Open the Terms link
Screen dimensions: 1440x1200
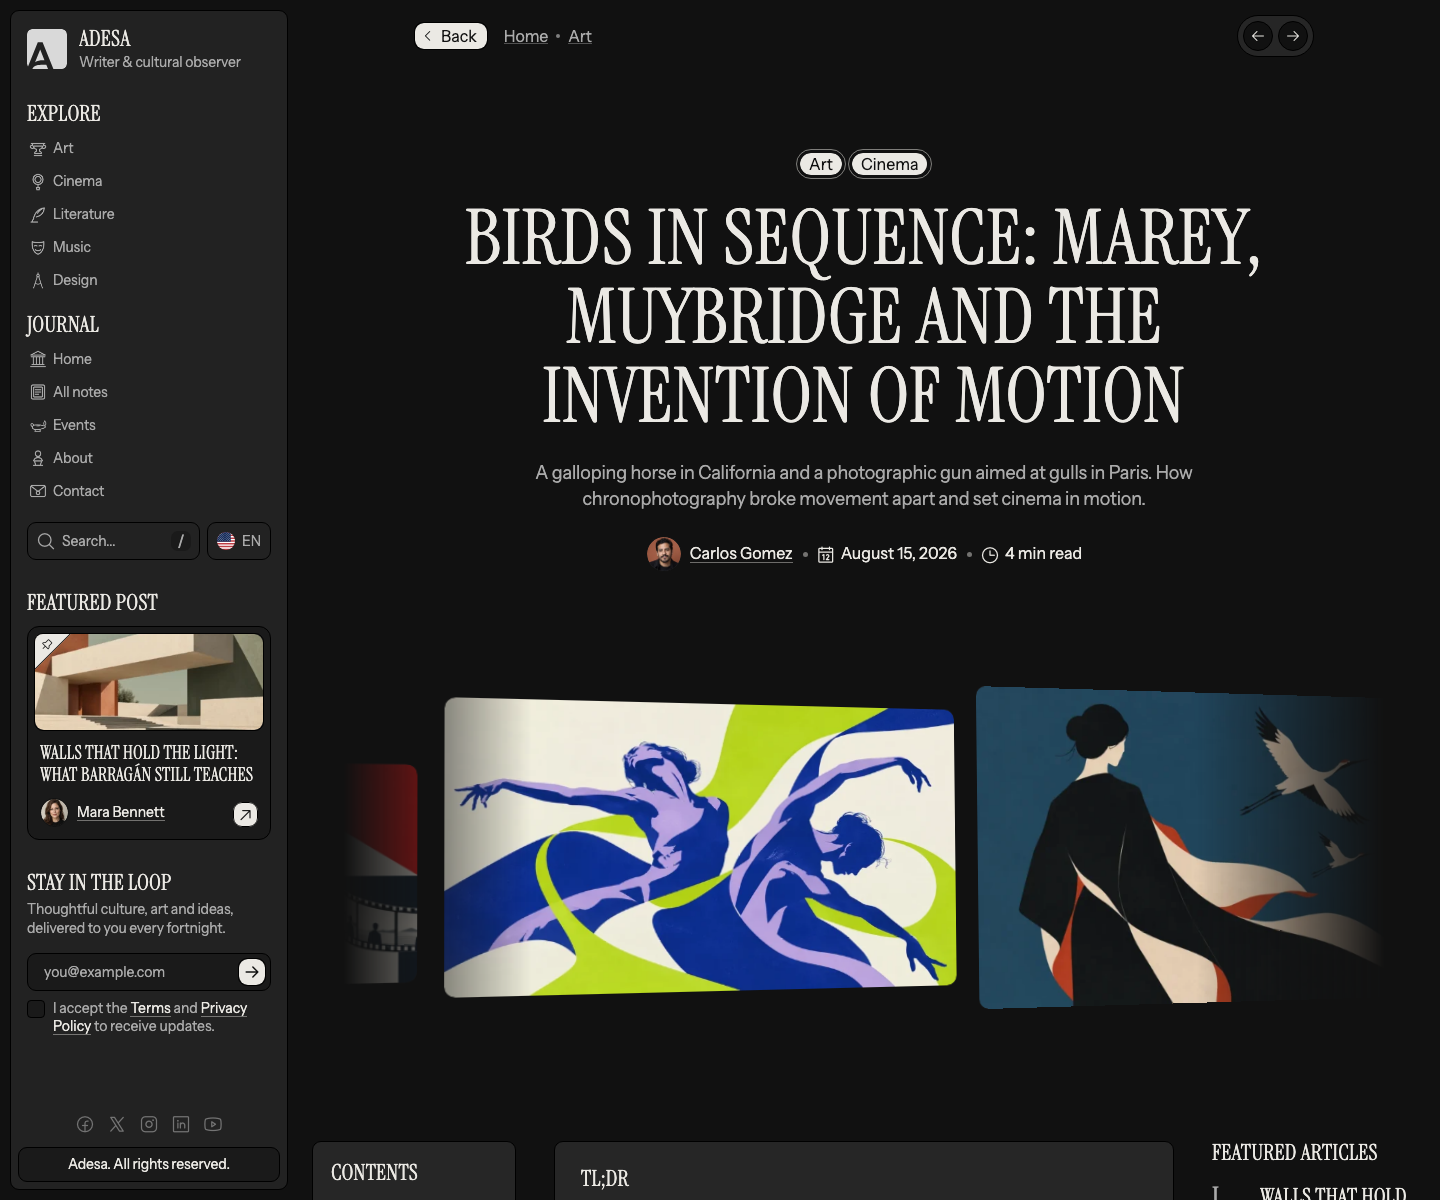click(x=151, y=1008)
